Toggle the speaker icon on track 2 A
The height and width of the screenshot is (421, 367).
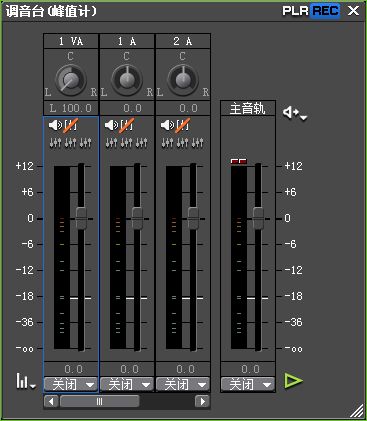tap(167, 125)
